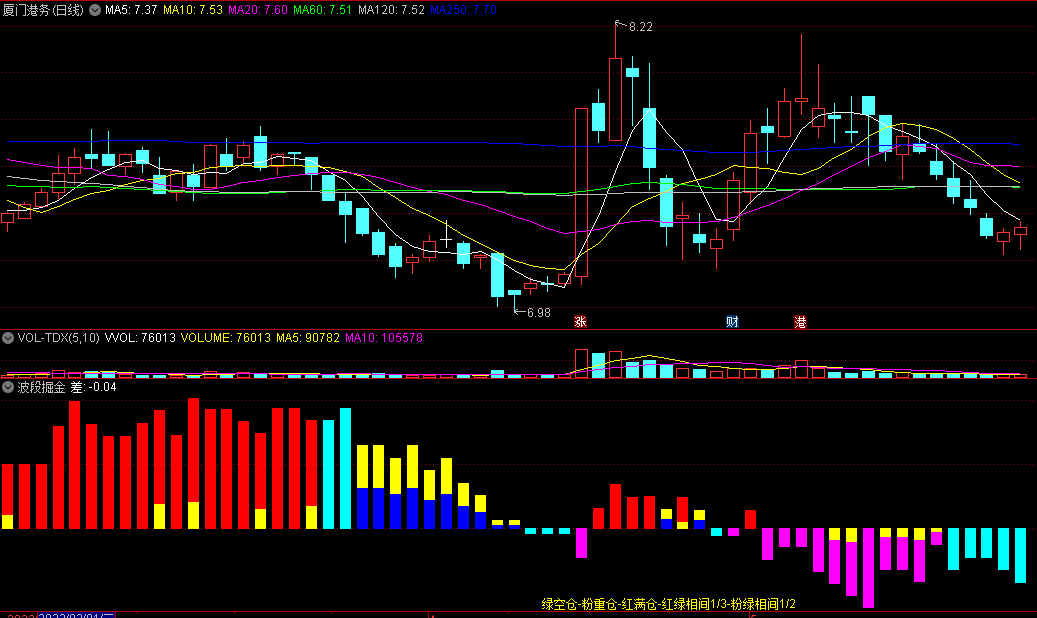Open the VOL-TDX indicator dropdown icon
1037x618 pixels.
8,338
